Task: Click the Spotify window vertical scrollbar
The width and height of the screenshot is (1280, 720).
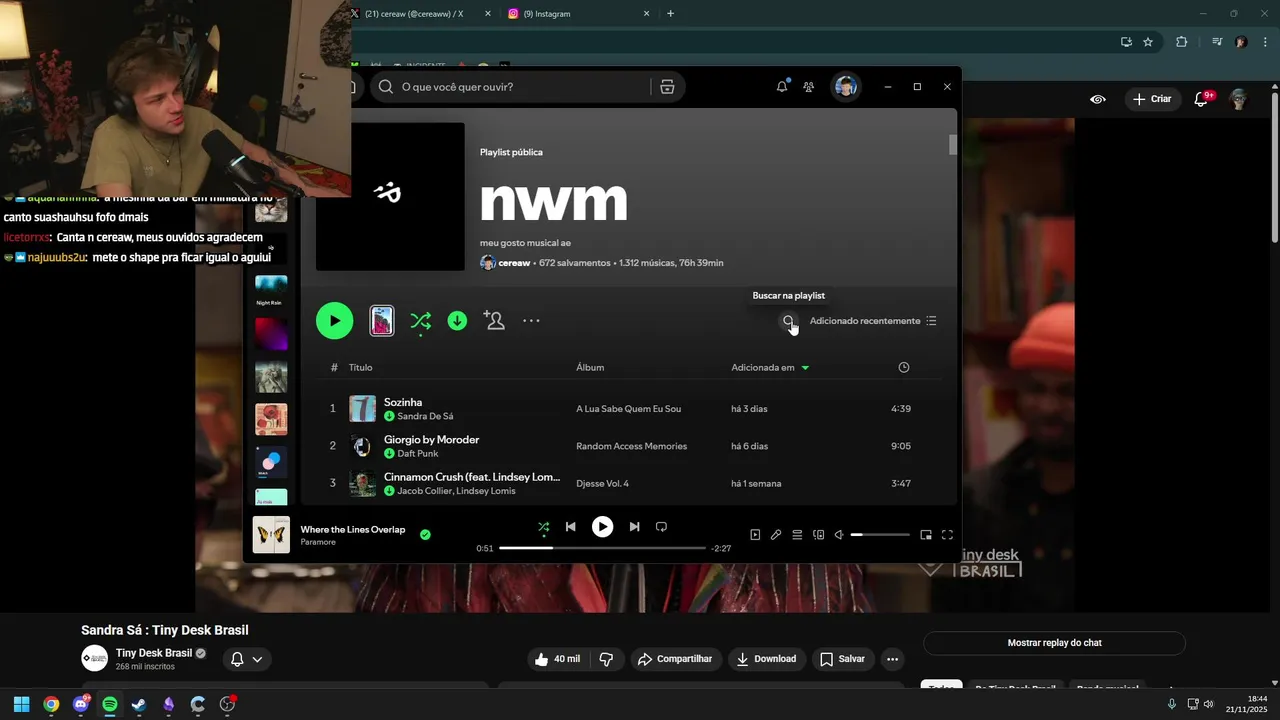Action: click(953, 144)
